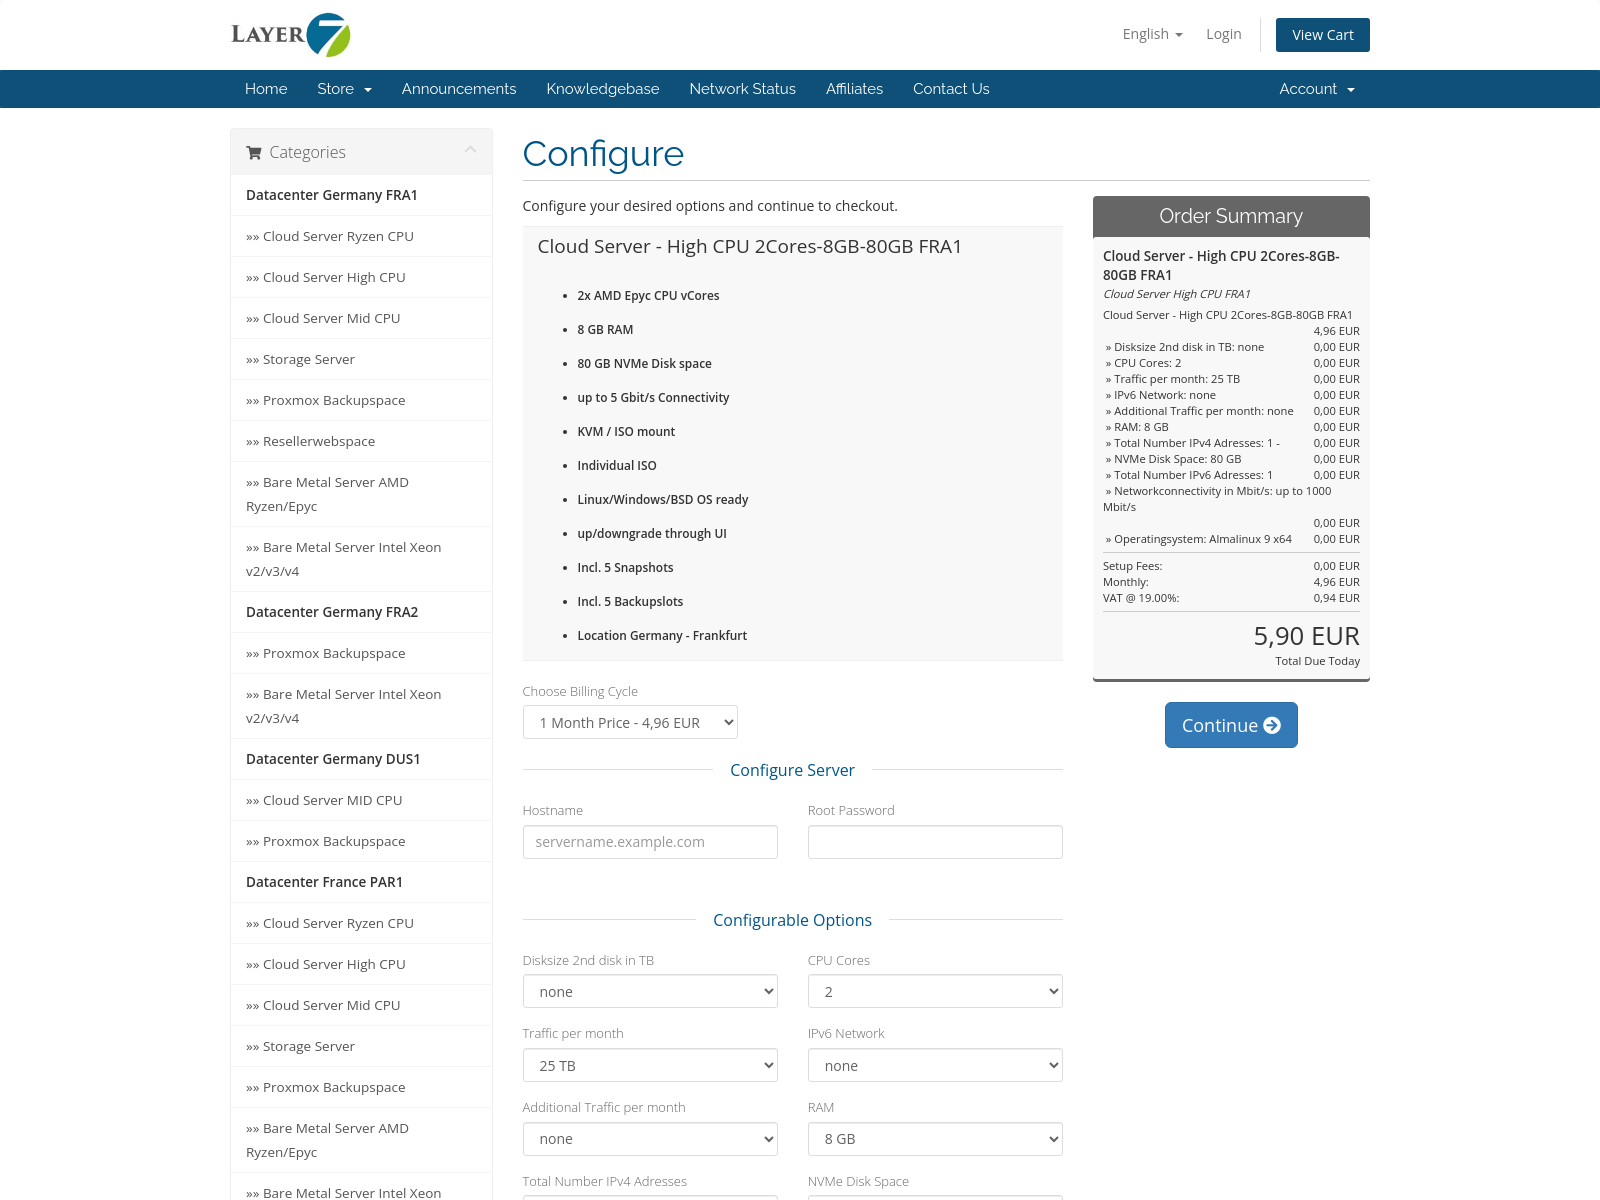Expand the Account dropdown menu
The image size is (1600, 1200).
(1317, 89)
